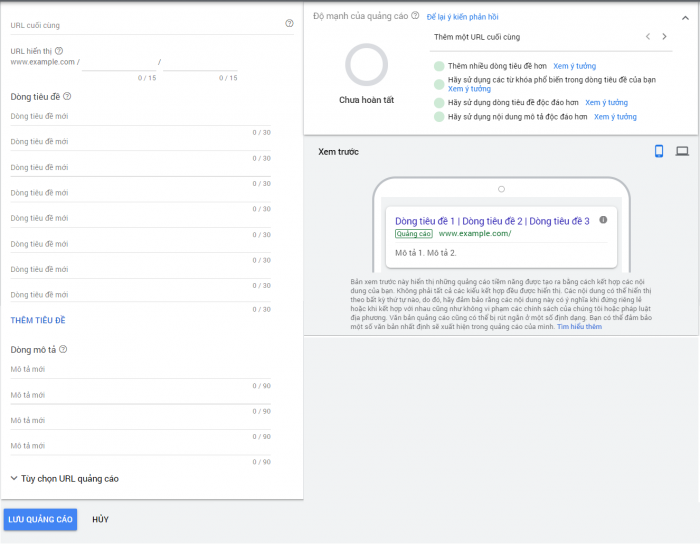Click the URL cuối cùng input field
The height and width of the screenshot is (544, 700).
pos(152,25)
